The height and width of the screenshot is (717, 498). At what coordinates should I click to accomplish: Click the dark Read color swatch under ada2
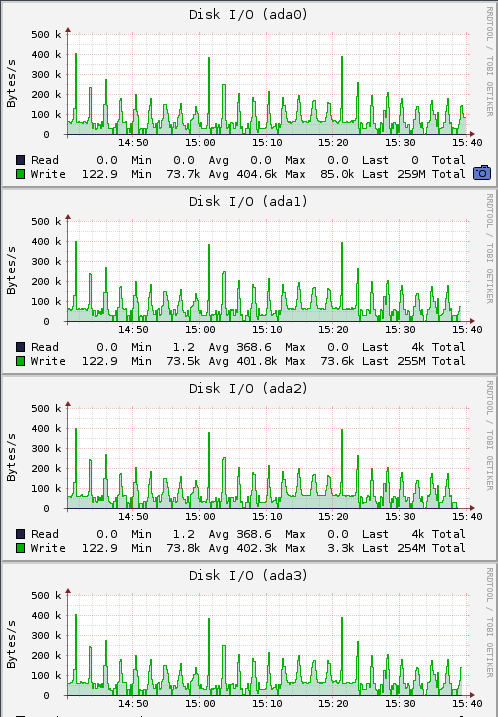(x=20, y=534)
